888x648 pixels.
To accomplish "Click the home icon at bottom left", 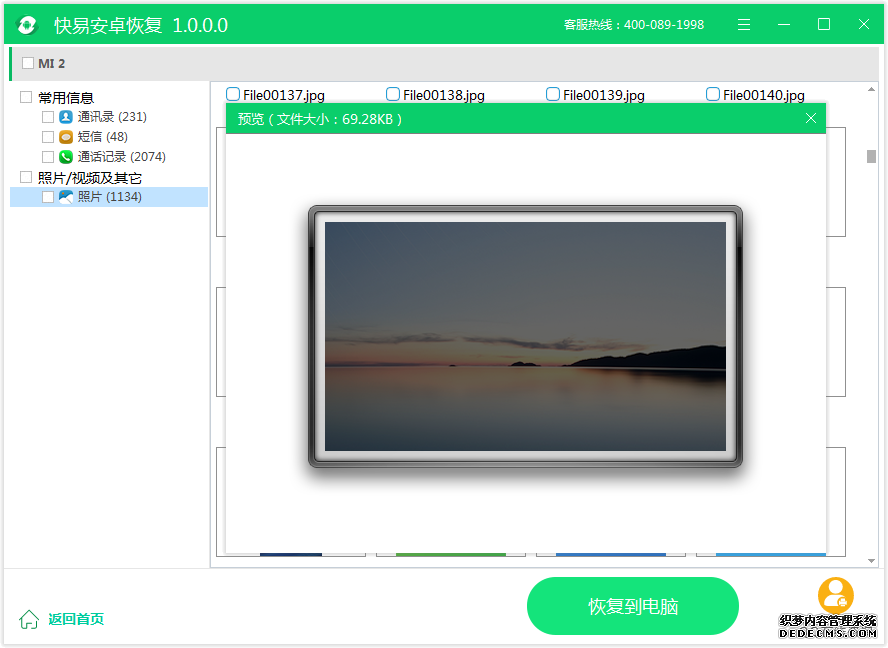I will [29, 619].
